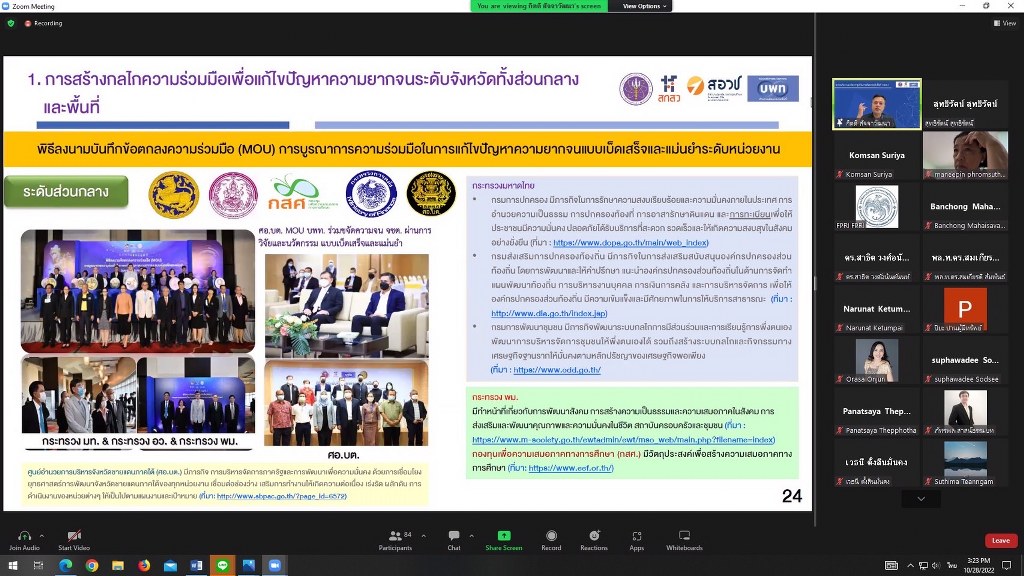The height and width of the screenshot is (576, 1024).
Task: Expand participants options arrow
Action: pos(424,536)
